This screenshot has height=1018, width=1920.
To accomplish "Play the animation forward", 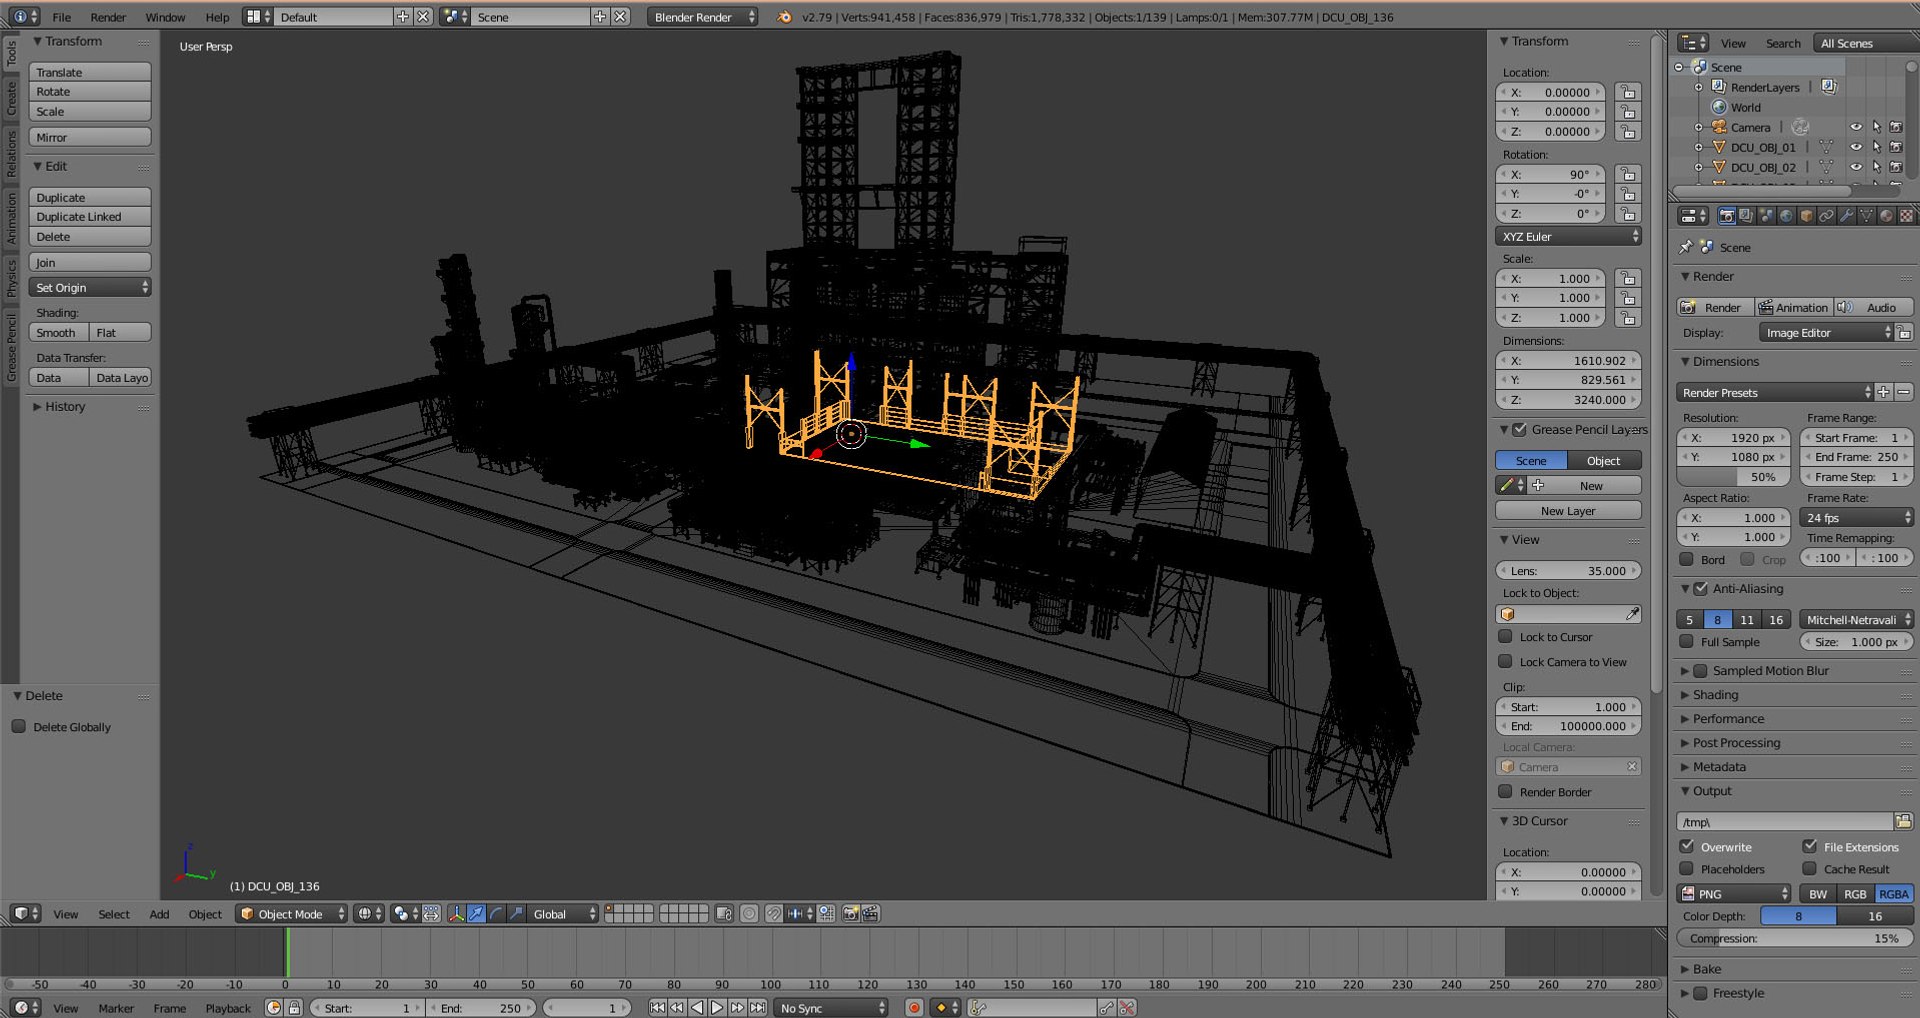I will pyautogui.click(x=717, y=1007).
